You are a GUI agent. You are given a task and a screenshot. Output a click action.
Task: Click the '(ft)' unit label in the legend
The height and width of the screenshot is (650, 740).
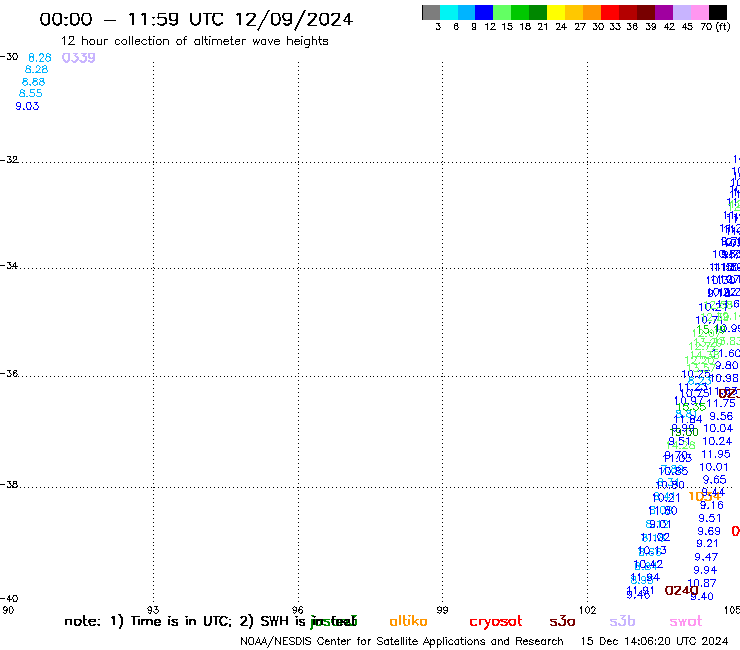723,26
